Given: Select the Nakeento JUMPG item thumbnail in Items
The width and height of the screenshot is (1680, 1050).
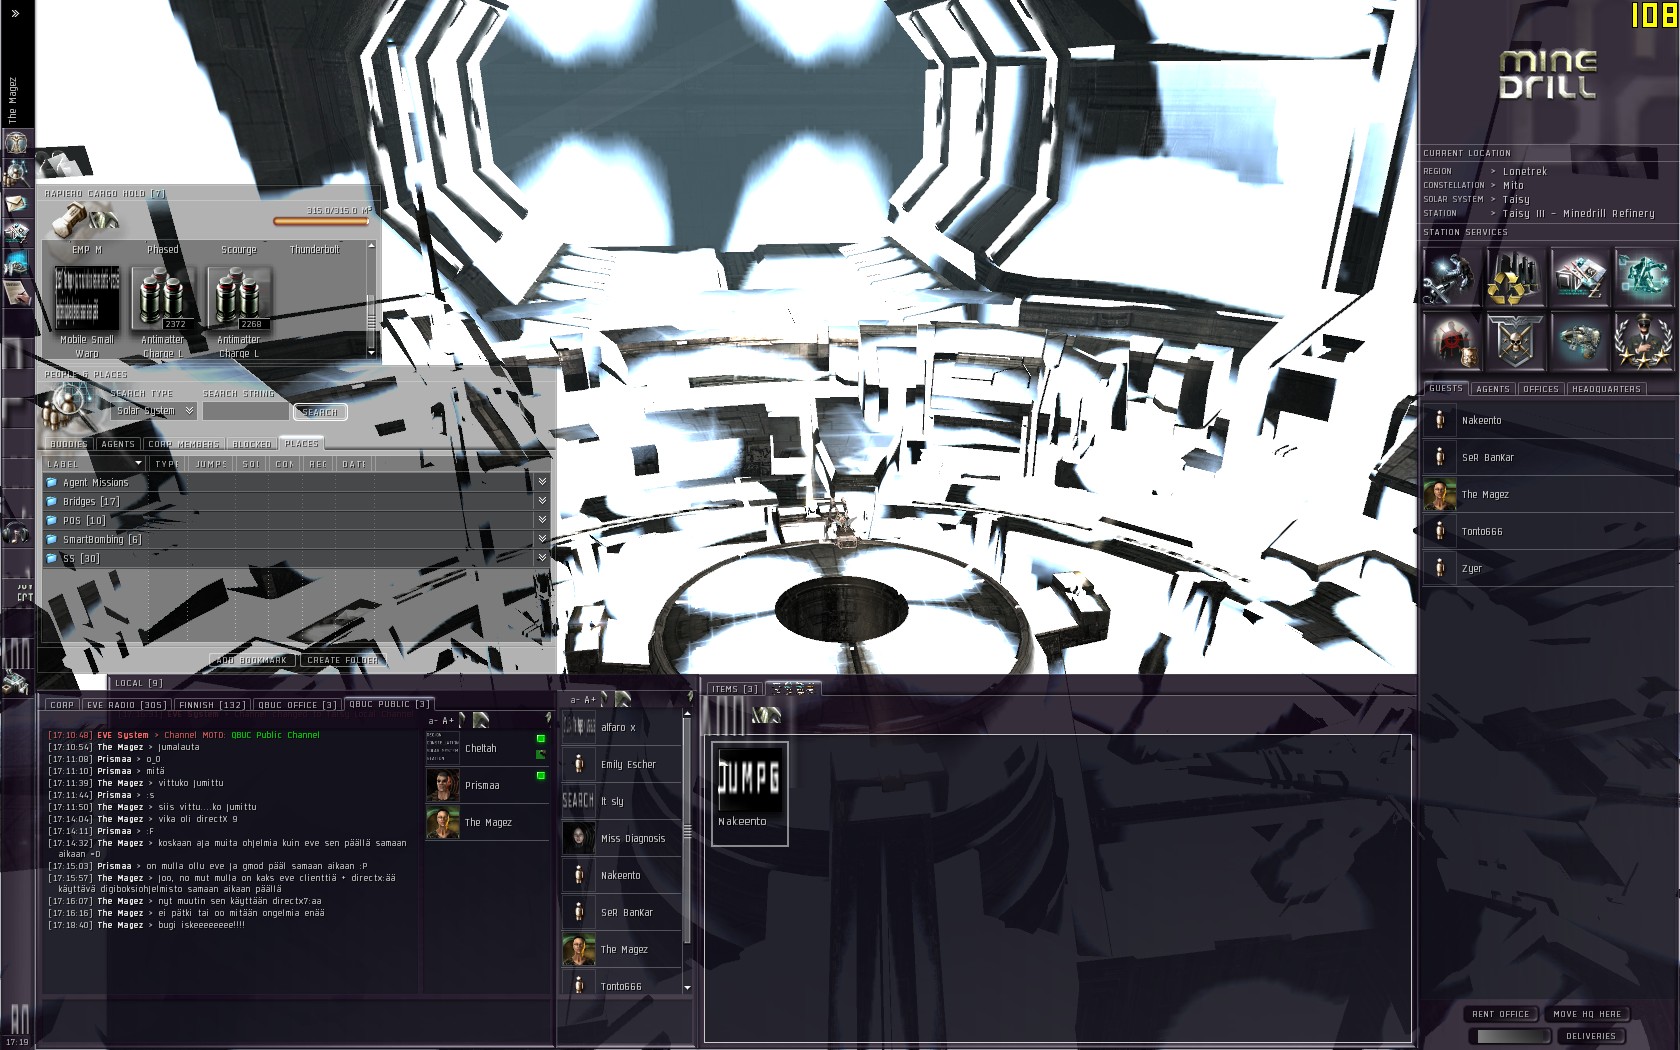Looking at the screenshot, I should pyautogui.click(x=750, y=793).
